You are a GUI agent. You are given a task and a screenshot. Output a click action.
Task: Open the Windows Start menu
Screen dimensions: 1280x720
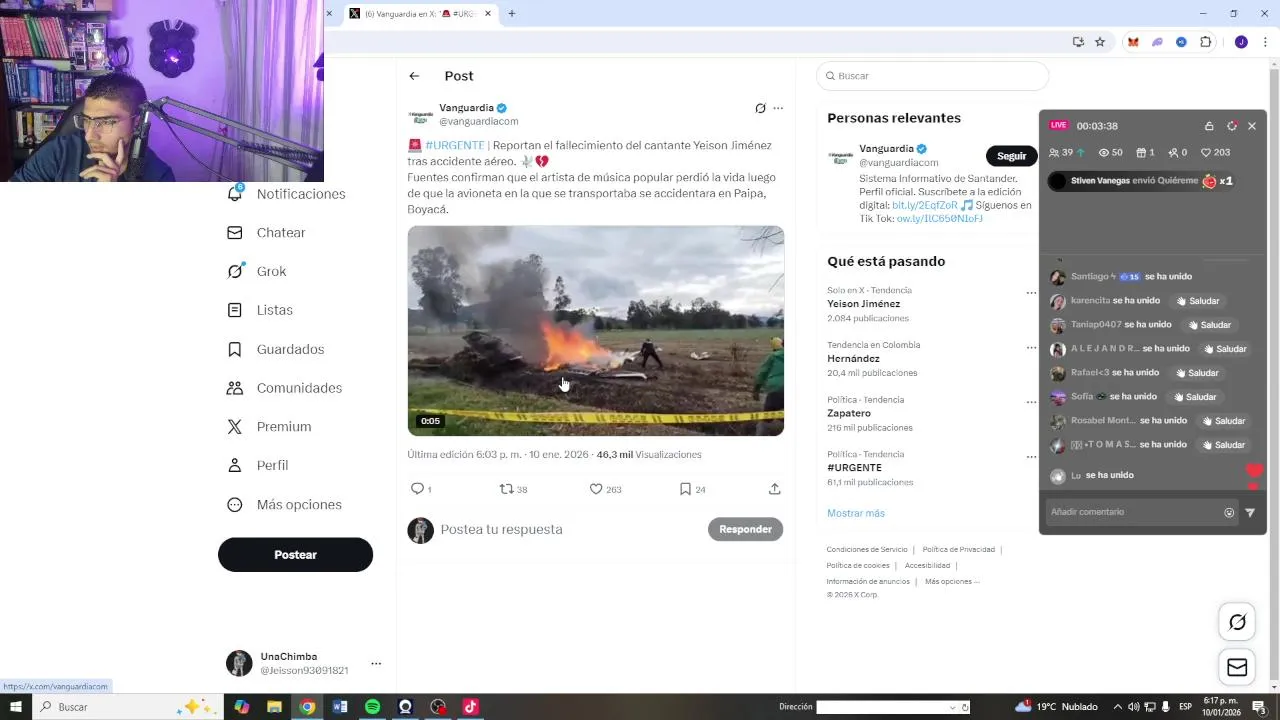click(x=16, y=707)
